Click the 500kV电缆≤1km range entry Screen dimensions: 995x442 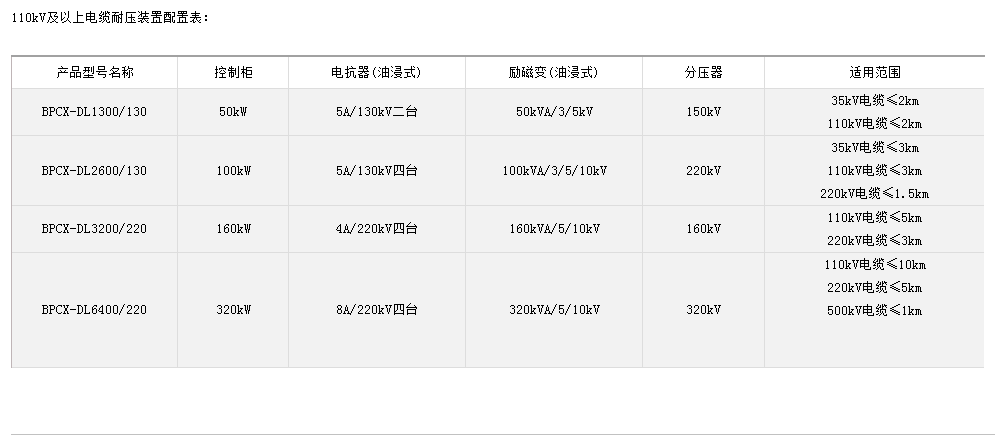tap(875, 311)
